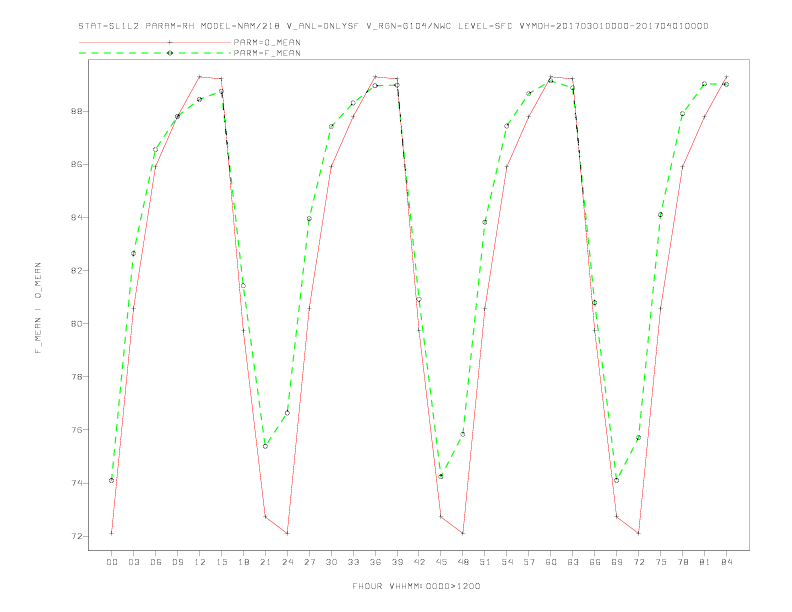Click the O_MEAN plus marker at hour 72
Viewport: 792px width, 612px height.
(639, 533)
